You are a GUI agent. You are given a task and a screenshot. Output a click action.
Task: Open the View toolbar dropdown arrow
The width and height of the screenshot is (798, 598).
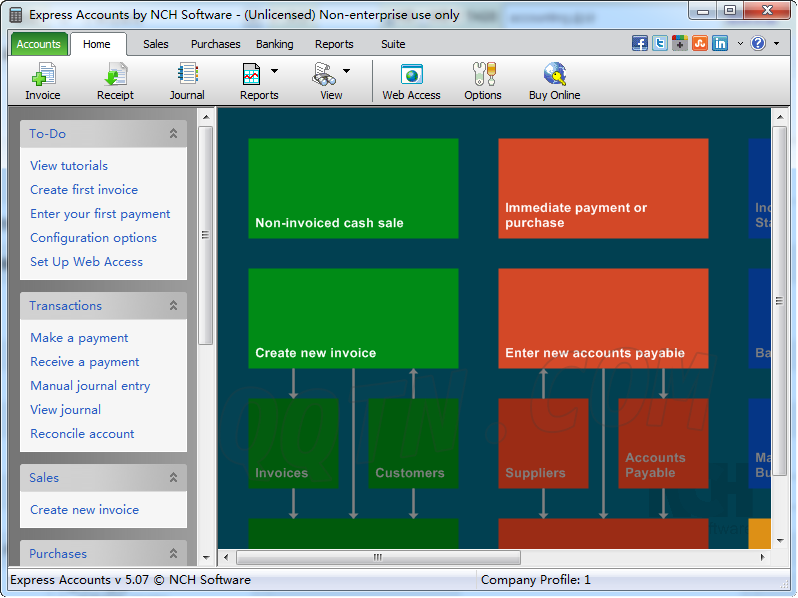[x=347, y=71]
